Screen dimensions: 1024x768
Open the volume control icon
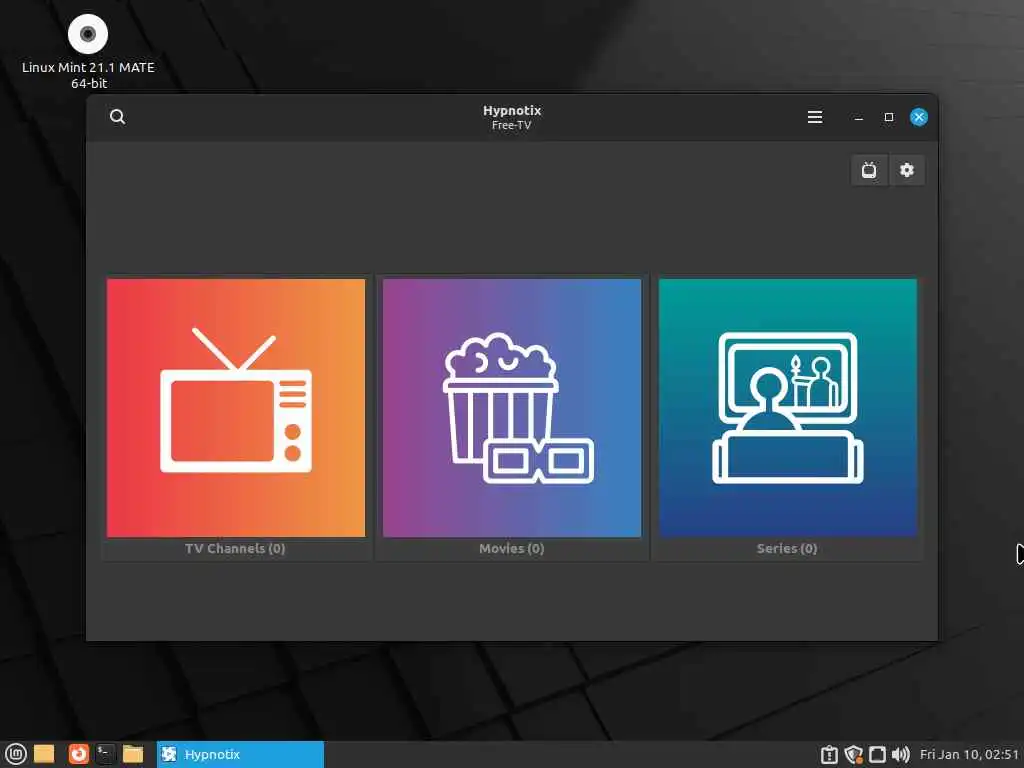pos(901,755)
